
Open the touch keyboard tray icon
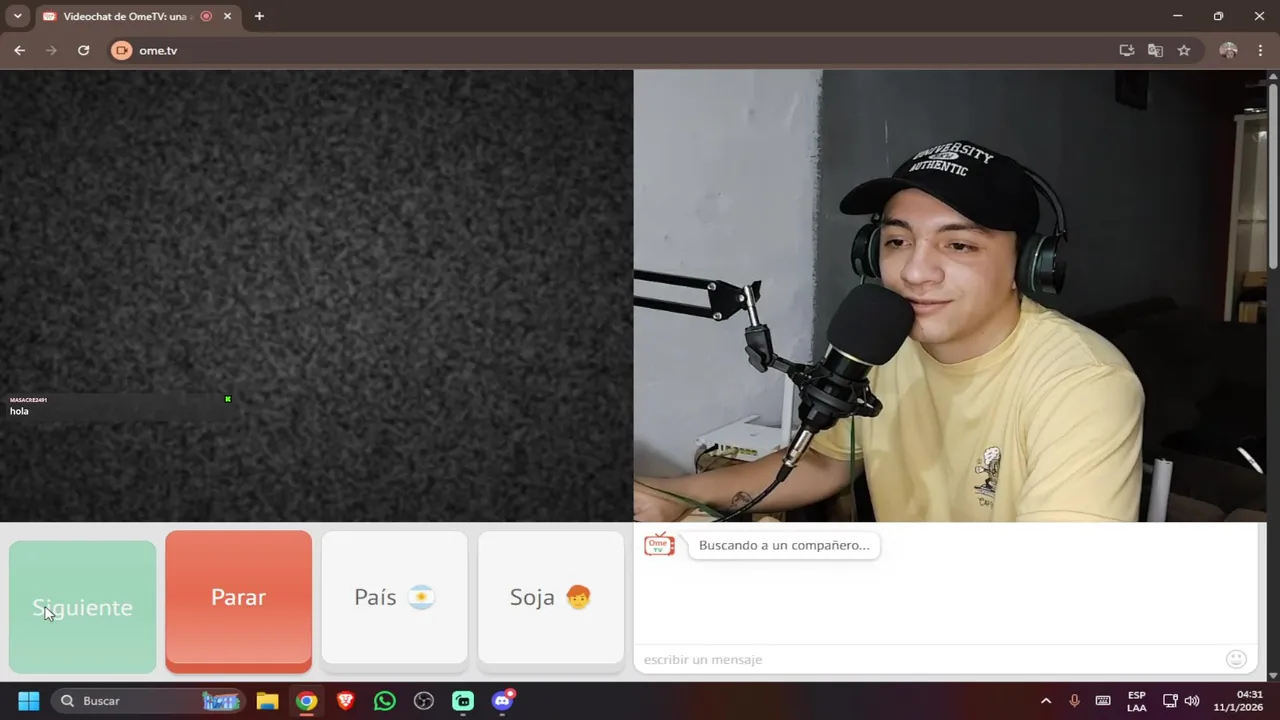coord(1103,701)
